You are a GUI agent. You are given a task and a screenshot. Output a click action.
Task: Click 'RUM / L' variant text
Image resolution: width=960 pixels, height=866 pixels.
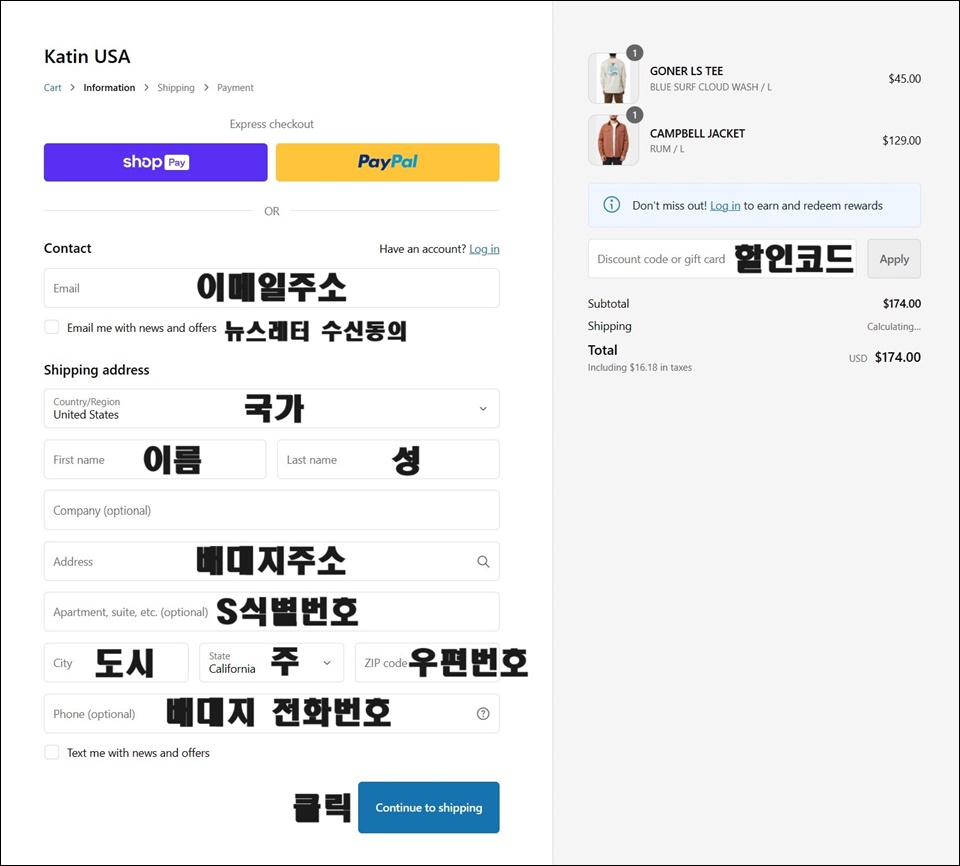point(667,149)
